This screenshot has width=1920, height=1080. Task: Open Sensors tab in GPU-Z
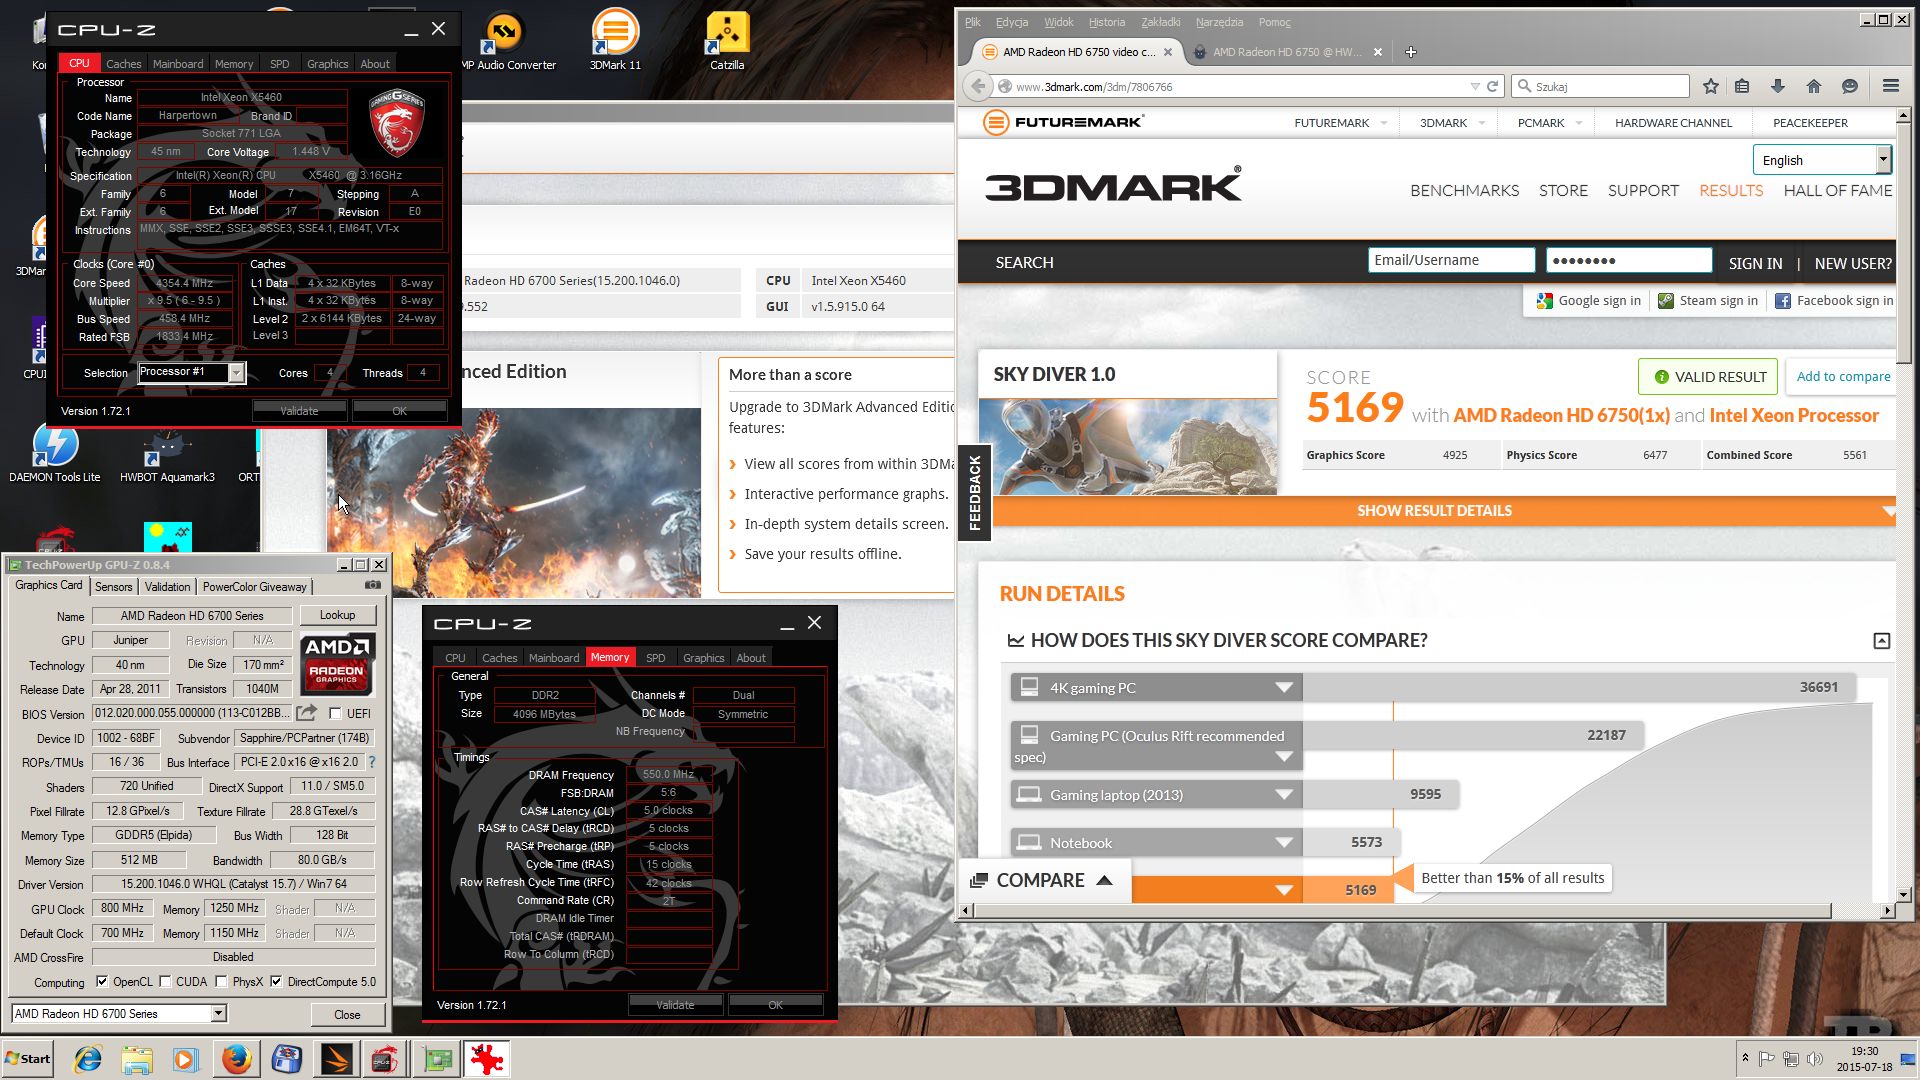coord(113,587)
